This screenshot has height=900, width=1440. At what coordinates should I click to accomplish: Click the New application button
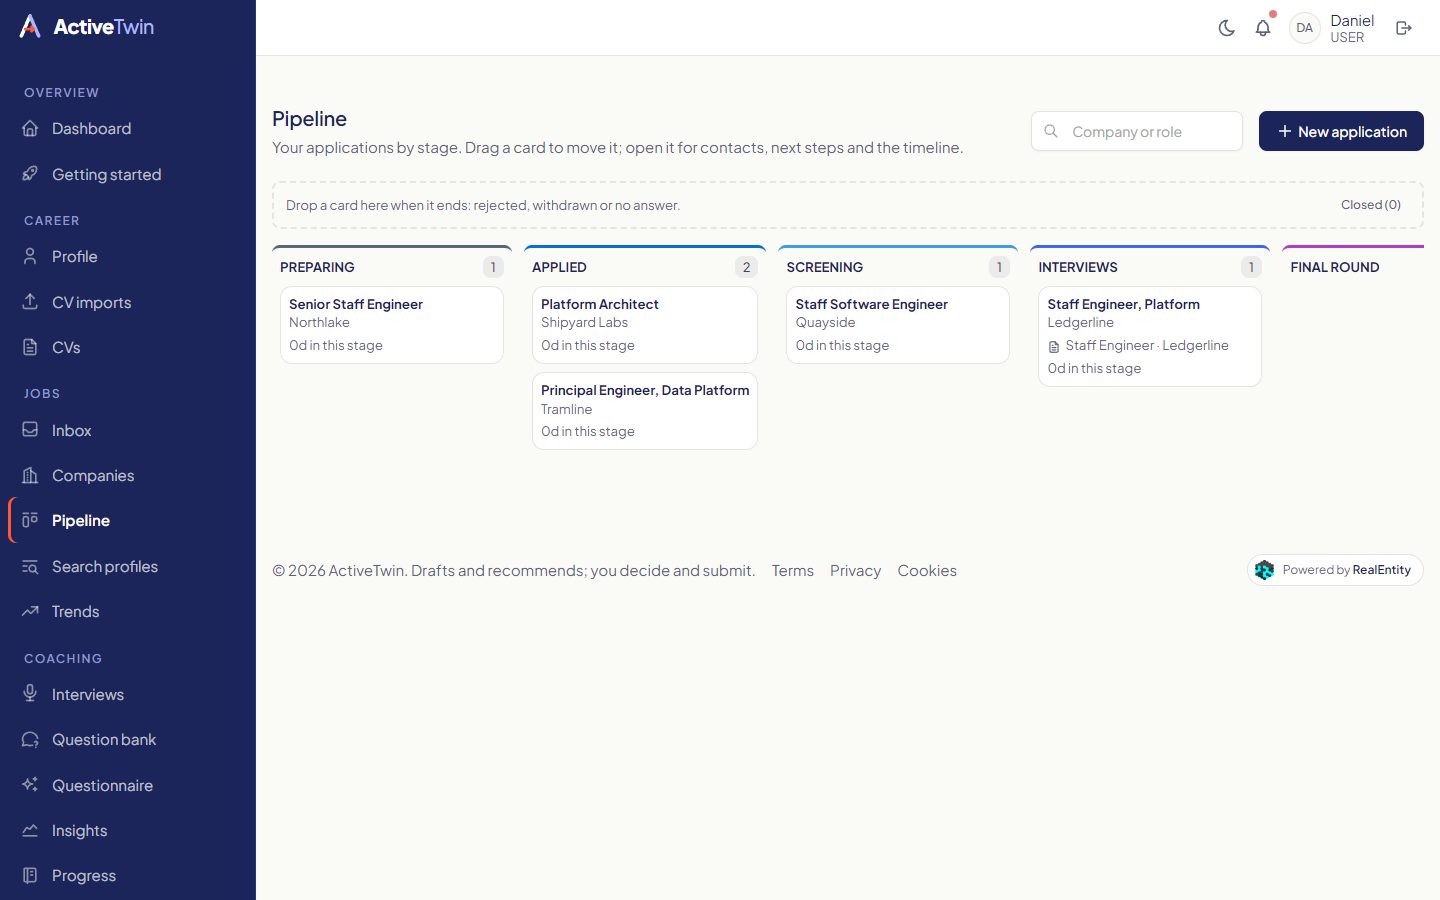pos(1341,131)
